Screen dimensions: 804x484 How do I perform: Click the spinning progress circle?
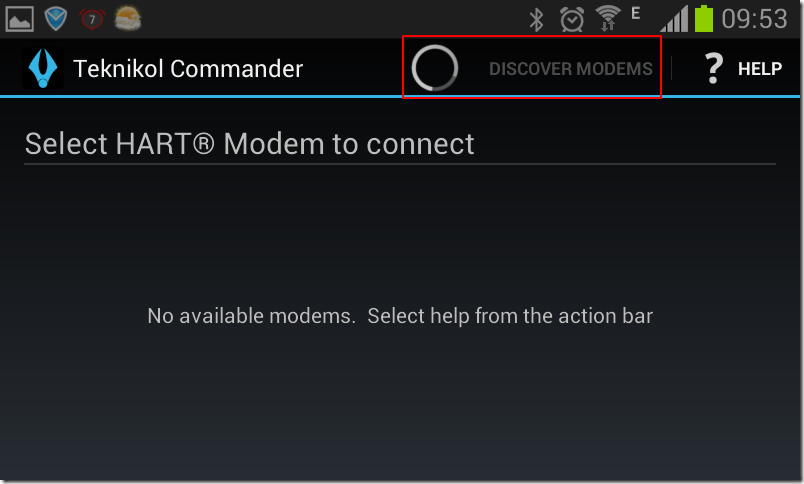[x=435, y=68]
